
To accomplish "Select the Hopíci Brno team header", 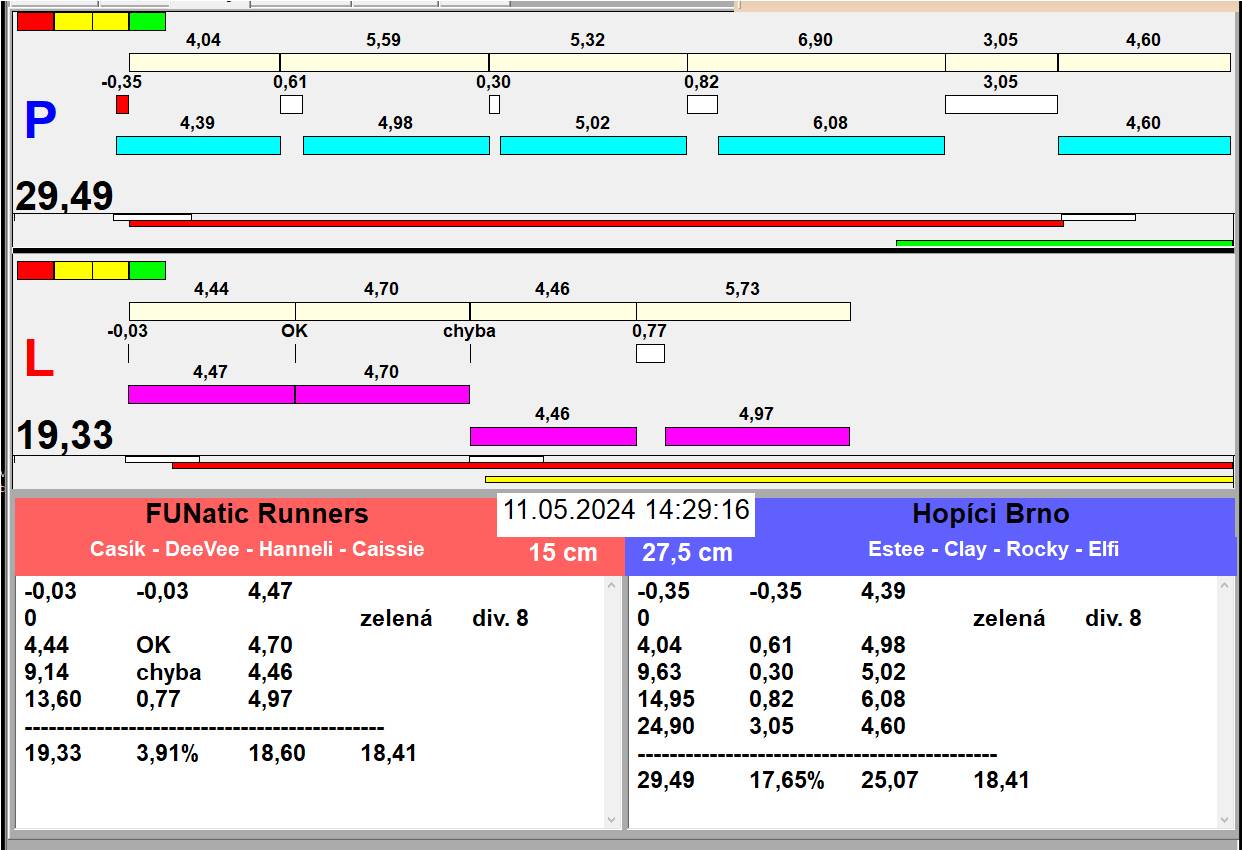I will [x=991, y=514].
